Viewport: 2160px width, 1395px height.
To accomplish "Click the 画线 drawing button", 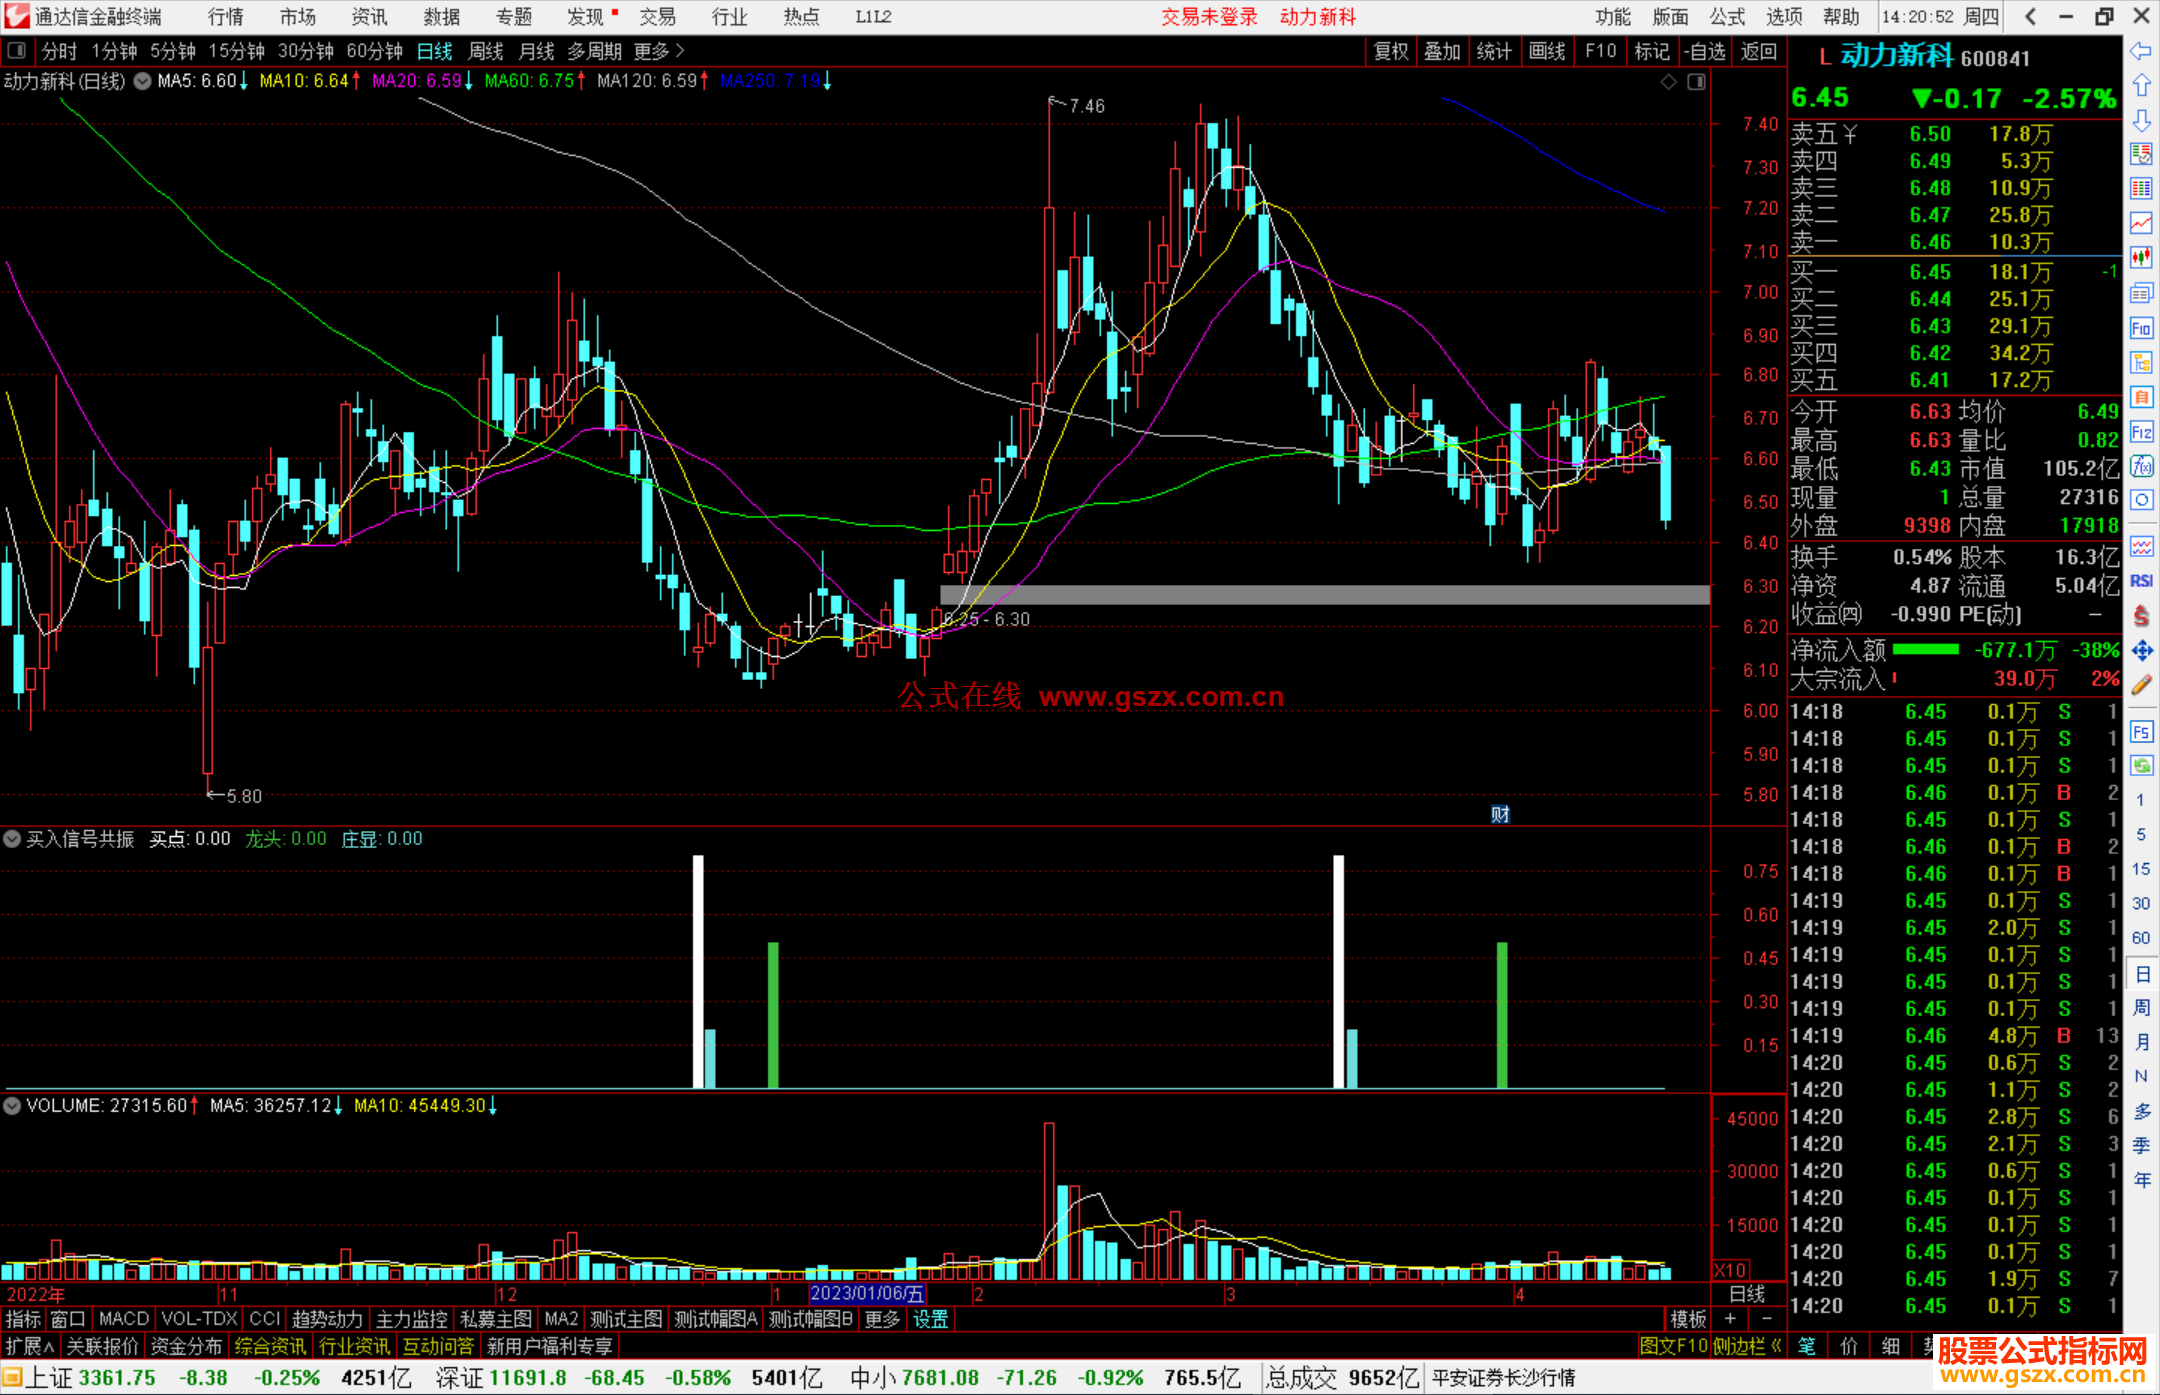I will (1547, 51).
